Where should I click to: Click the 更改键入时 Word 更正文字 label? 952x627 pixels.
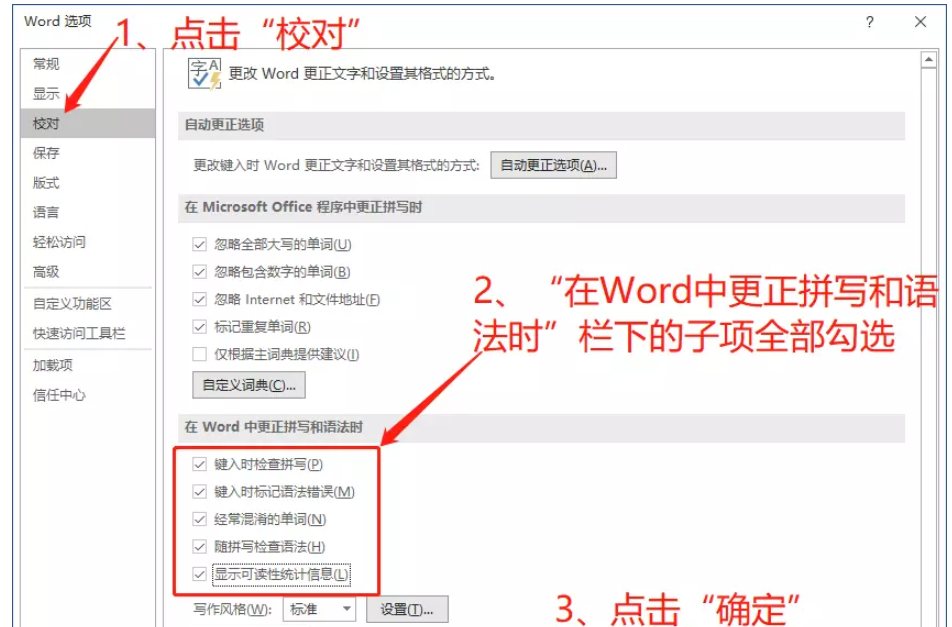pyautogui.click(x=336, y=166)
